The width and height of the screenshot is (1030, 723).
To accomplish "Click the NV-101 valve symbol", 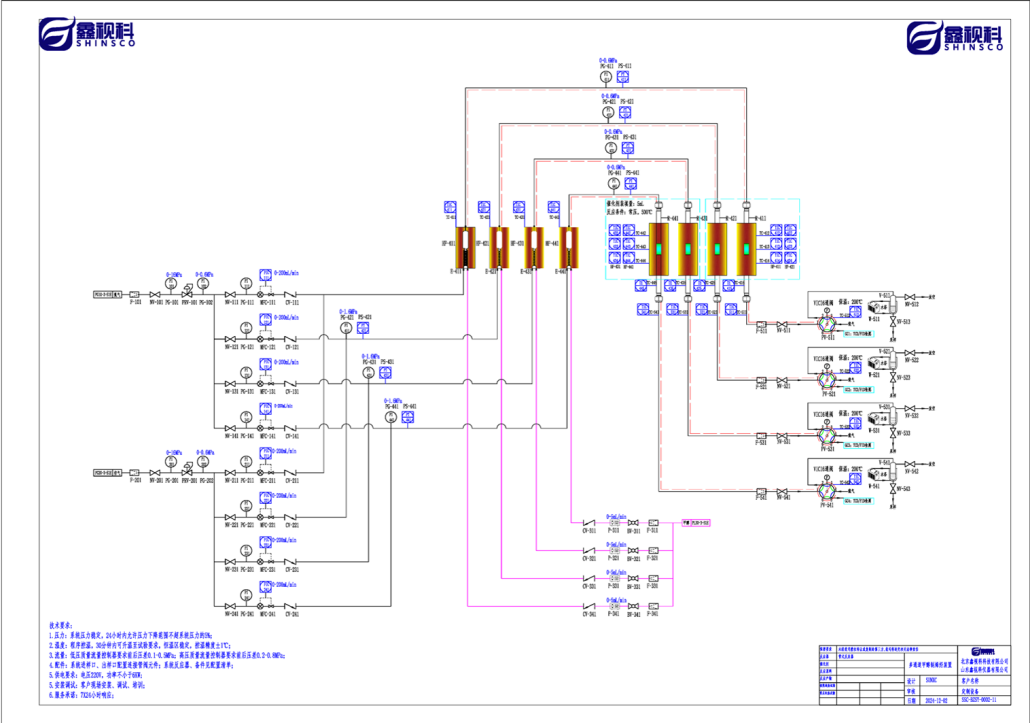I will (154, 295).
